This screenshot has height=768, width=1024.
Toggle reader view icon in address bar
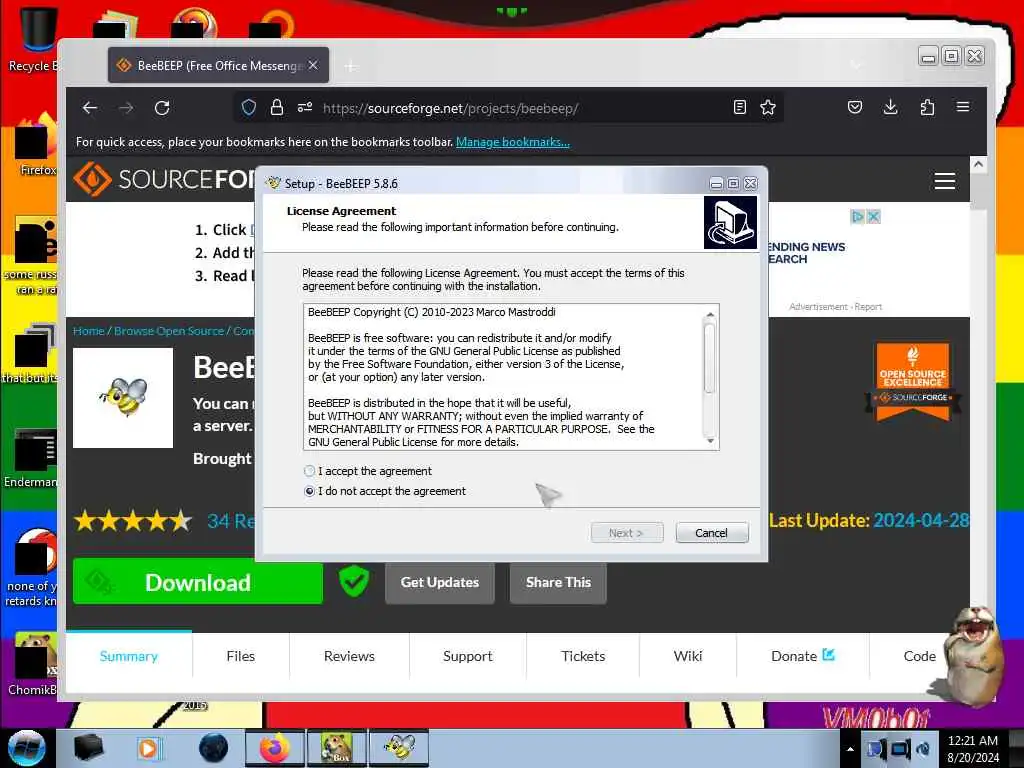click(x=740, y=108)
